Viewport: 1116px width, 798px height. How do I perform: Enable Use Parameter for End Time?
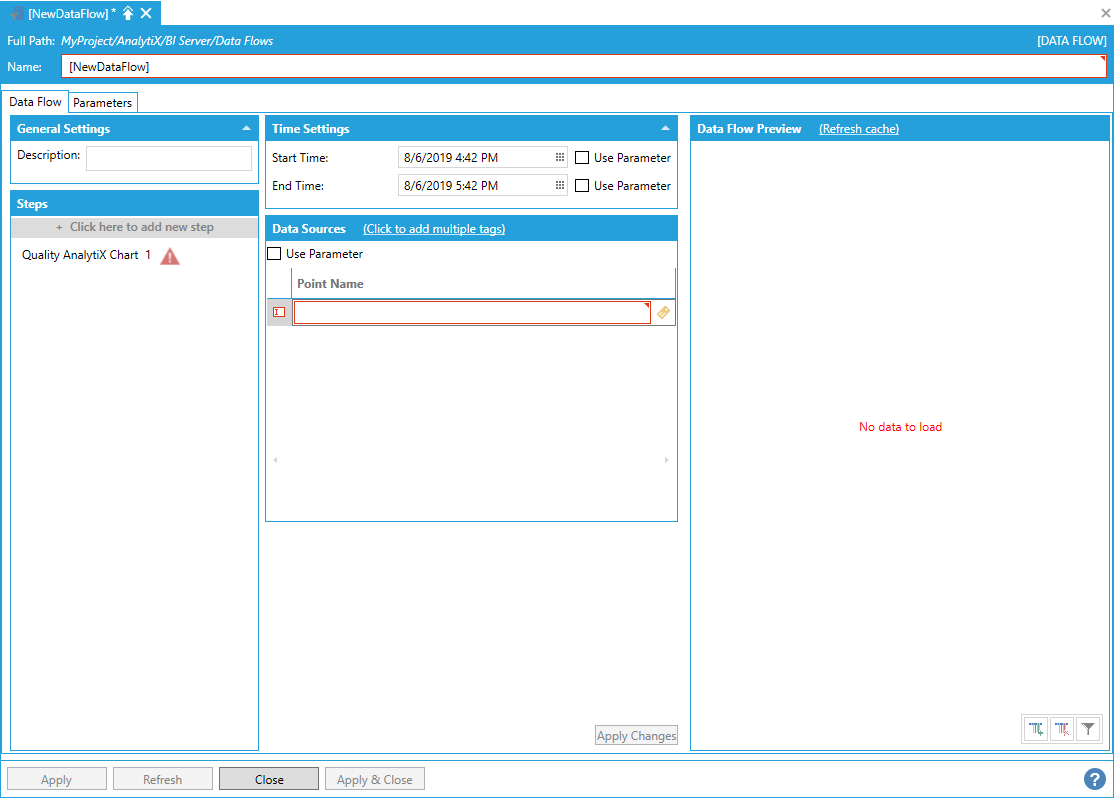[582, 186]
